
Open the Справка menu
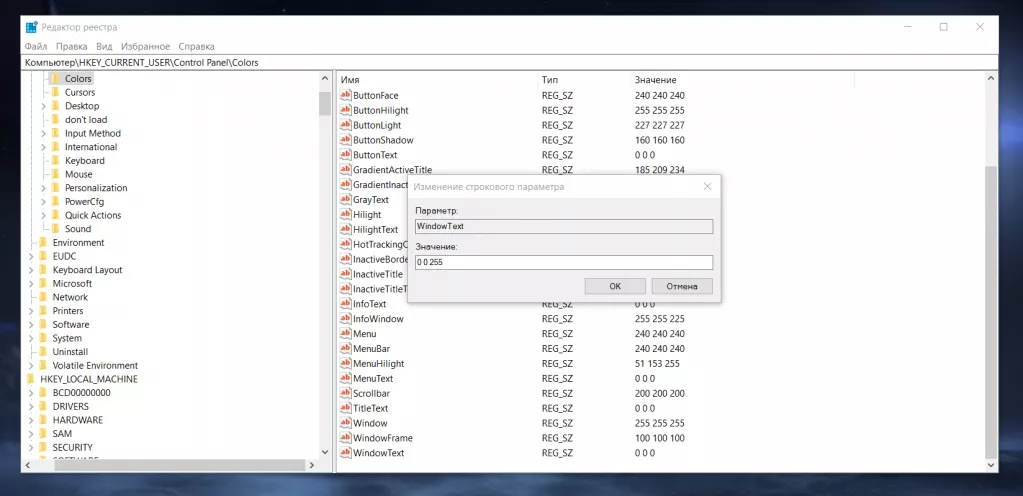(x=196, y=46)
